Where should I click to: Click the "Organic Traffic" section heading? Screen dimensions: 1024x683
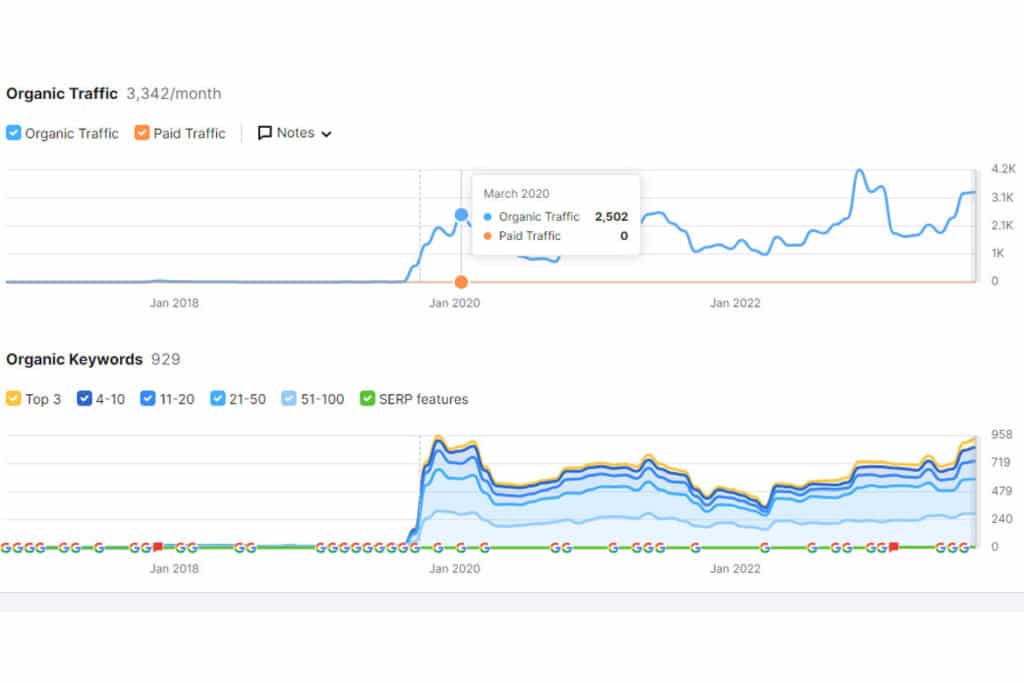point(62,93)
